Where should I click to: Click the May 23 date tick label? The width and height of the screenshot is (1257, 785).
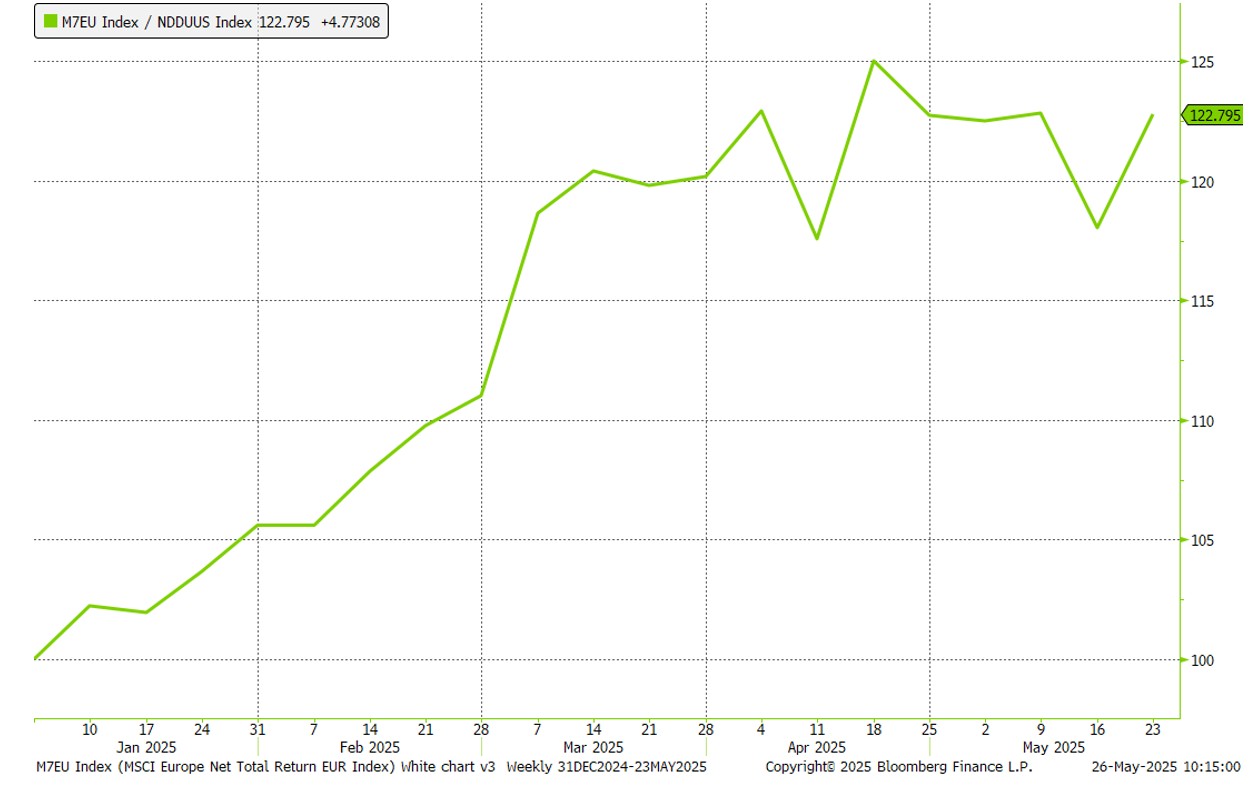[x=1152, y=729]
